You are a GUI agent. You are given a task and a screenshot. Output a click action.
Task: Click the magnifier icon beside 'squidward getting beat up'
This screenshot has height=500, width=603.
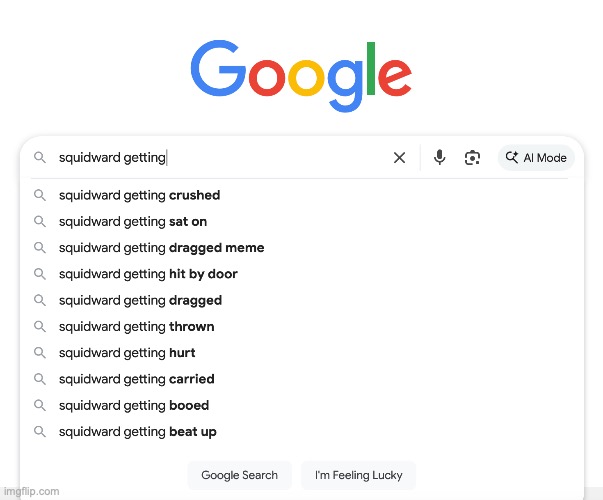[x=40, y=432]
